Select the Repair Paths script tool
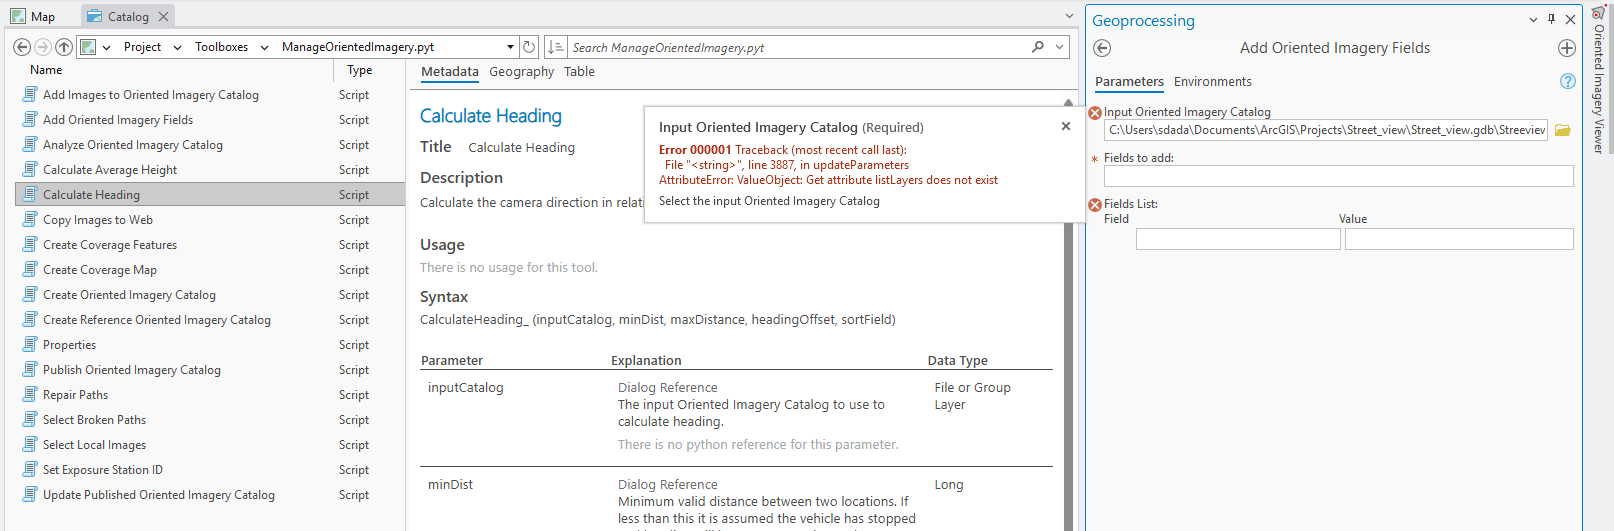 (75, 395)
